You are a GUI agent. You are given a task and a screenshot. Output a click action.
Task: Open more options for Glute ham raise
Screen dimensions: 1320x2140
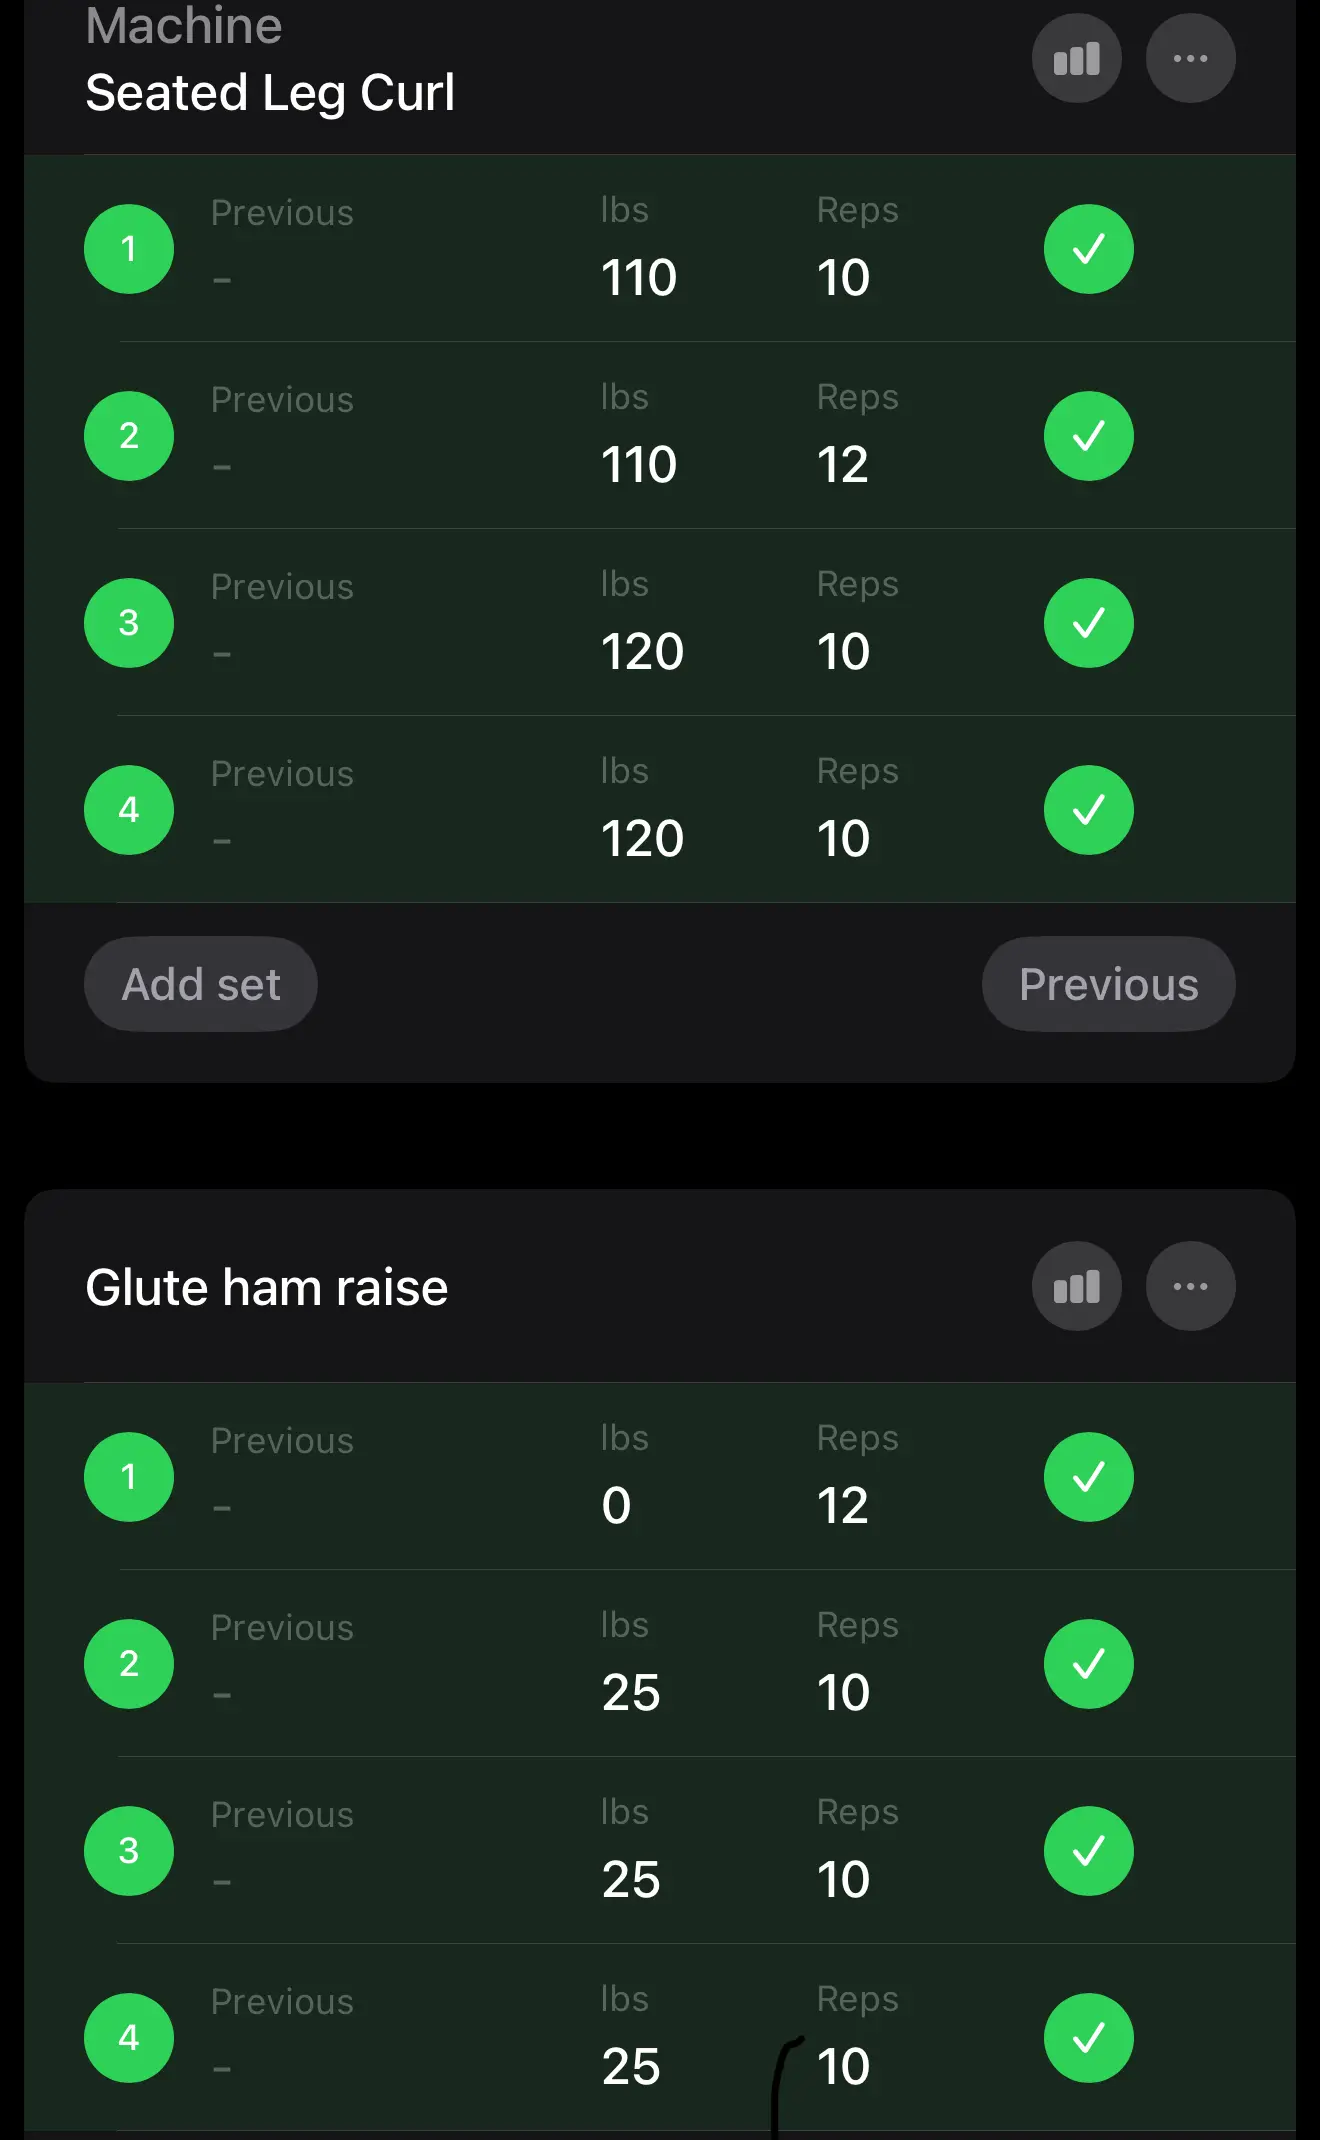click(x=1190, y=1286)
